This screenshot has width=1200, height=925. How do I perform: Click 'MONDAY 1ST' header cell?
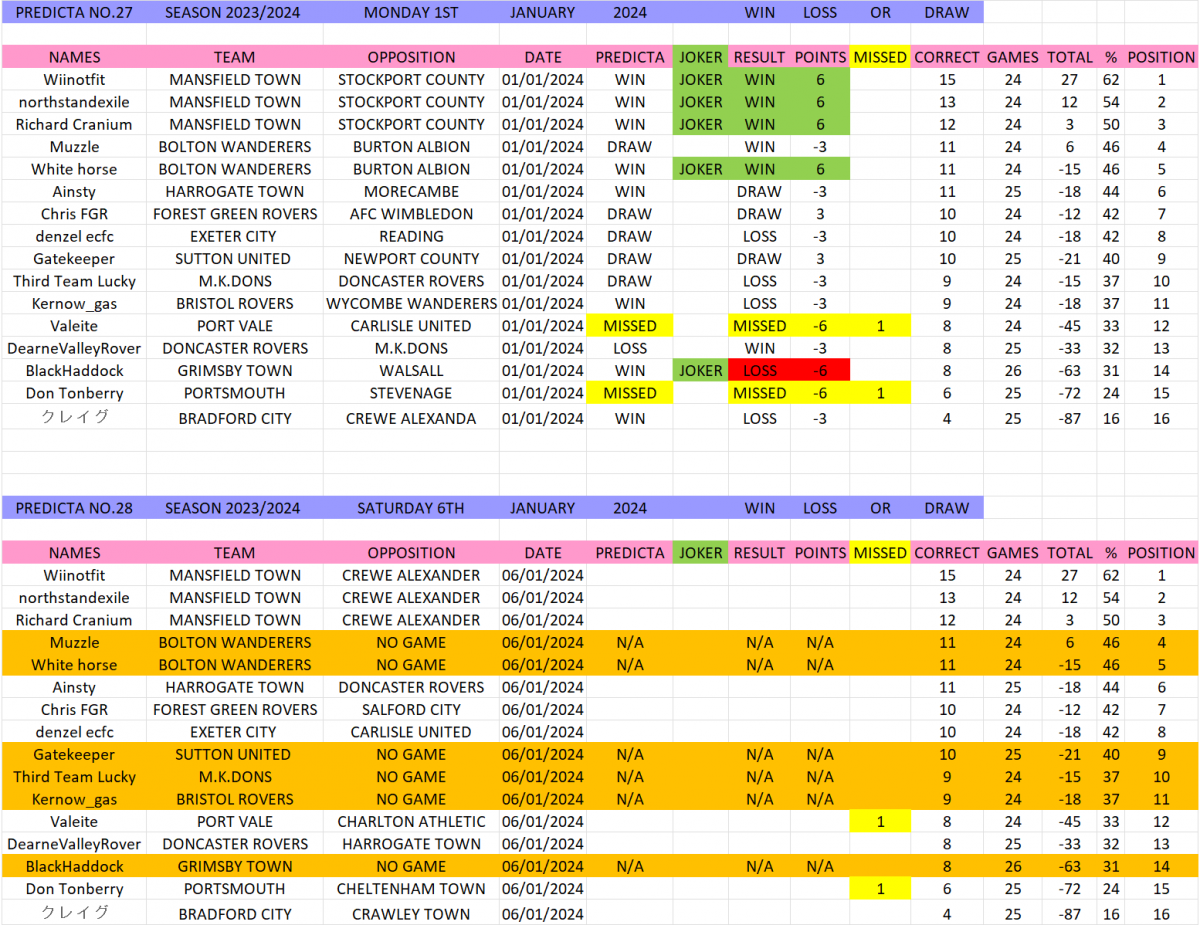(x=411, y=12)
